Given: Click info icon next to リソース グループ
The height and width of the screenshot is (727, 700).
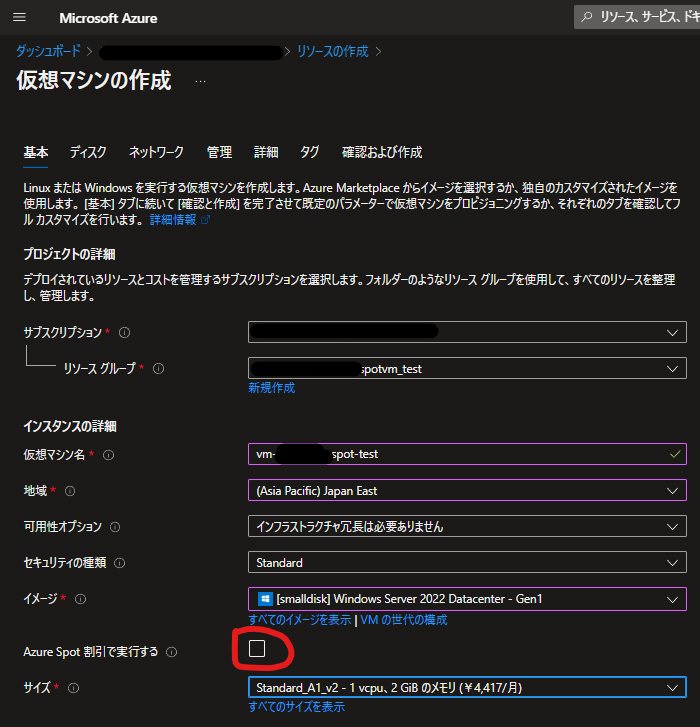Looking at the screenshot, I should 159,369.
